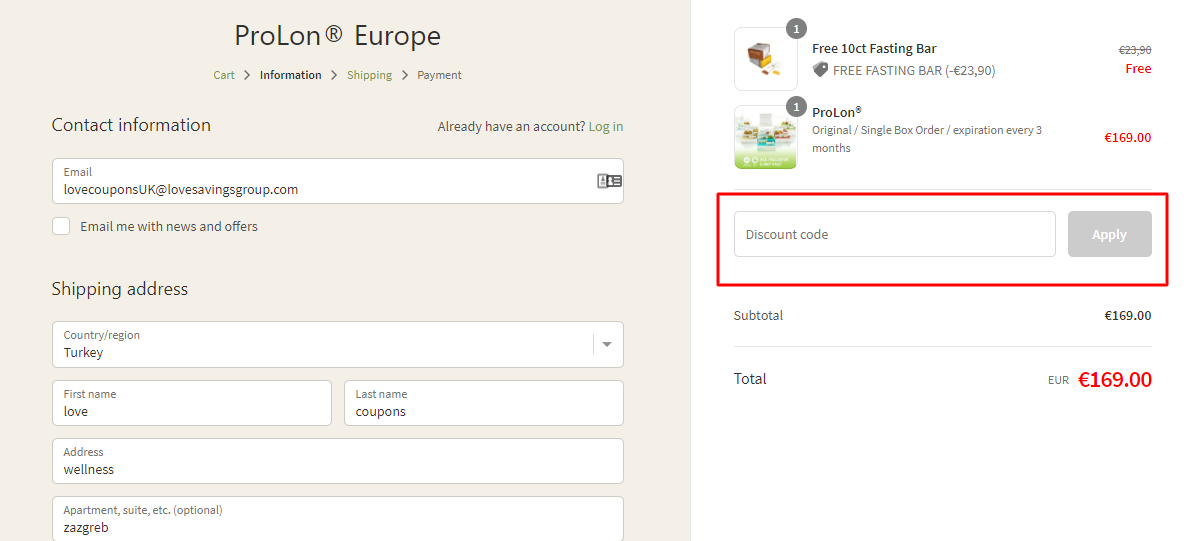
Task: Click the discount tag icon beside FREE FASTING BAR
Action: (x=820, y=70)
